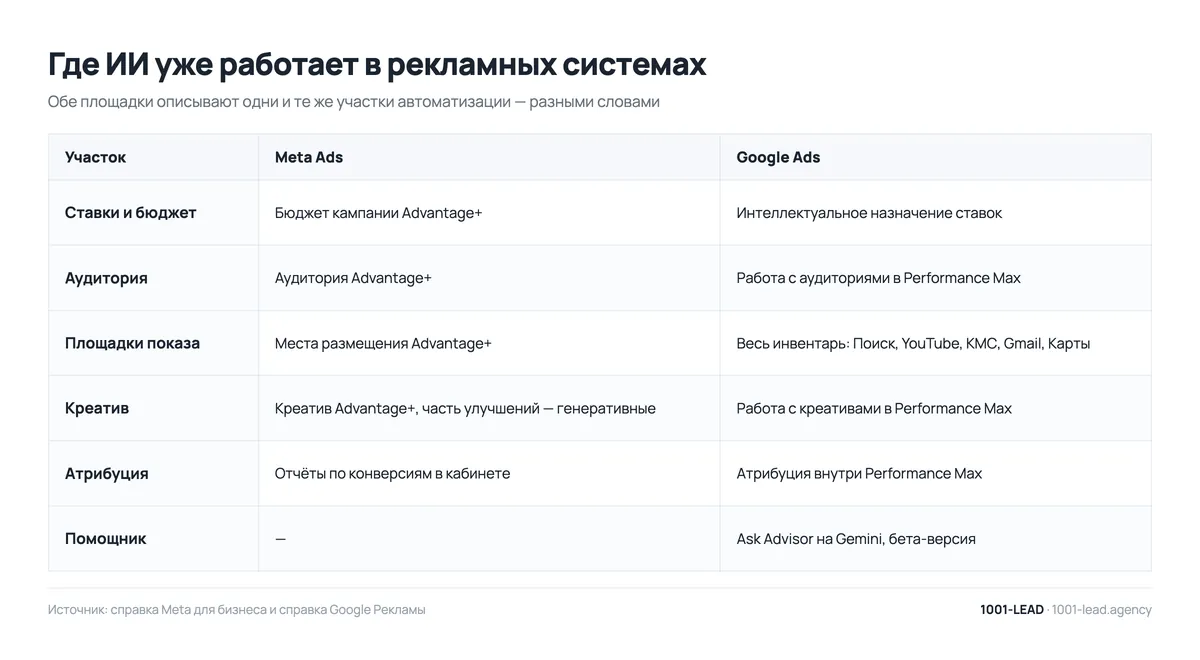Click the cell "Отчёты по конверсиям в кабинете"
Image resolution: width=1200 pixels, height=660 pixels.
click(392, 473)
